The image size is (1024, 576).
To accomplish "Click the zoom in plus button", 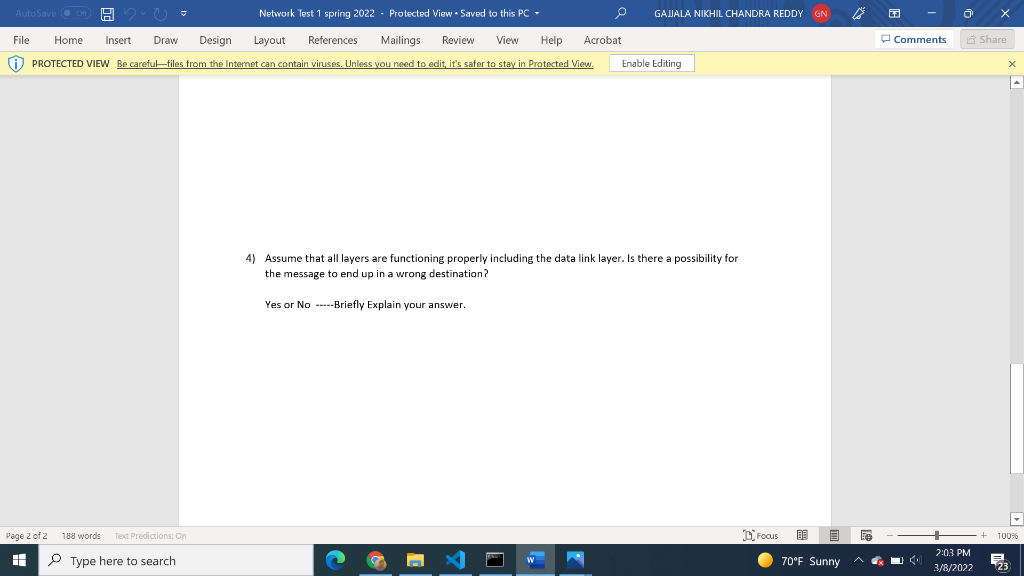I will 984,536.
